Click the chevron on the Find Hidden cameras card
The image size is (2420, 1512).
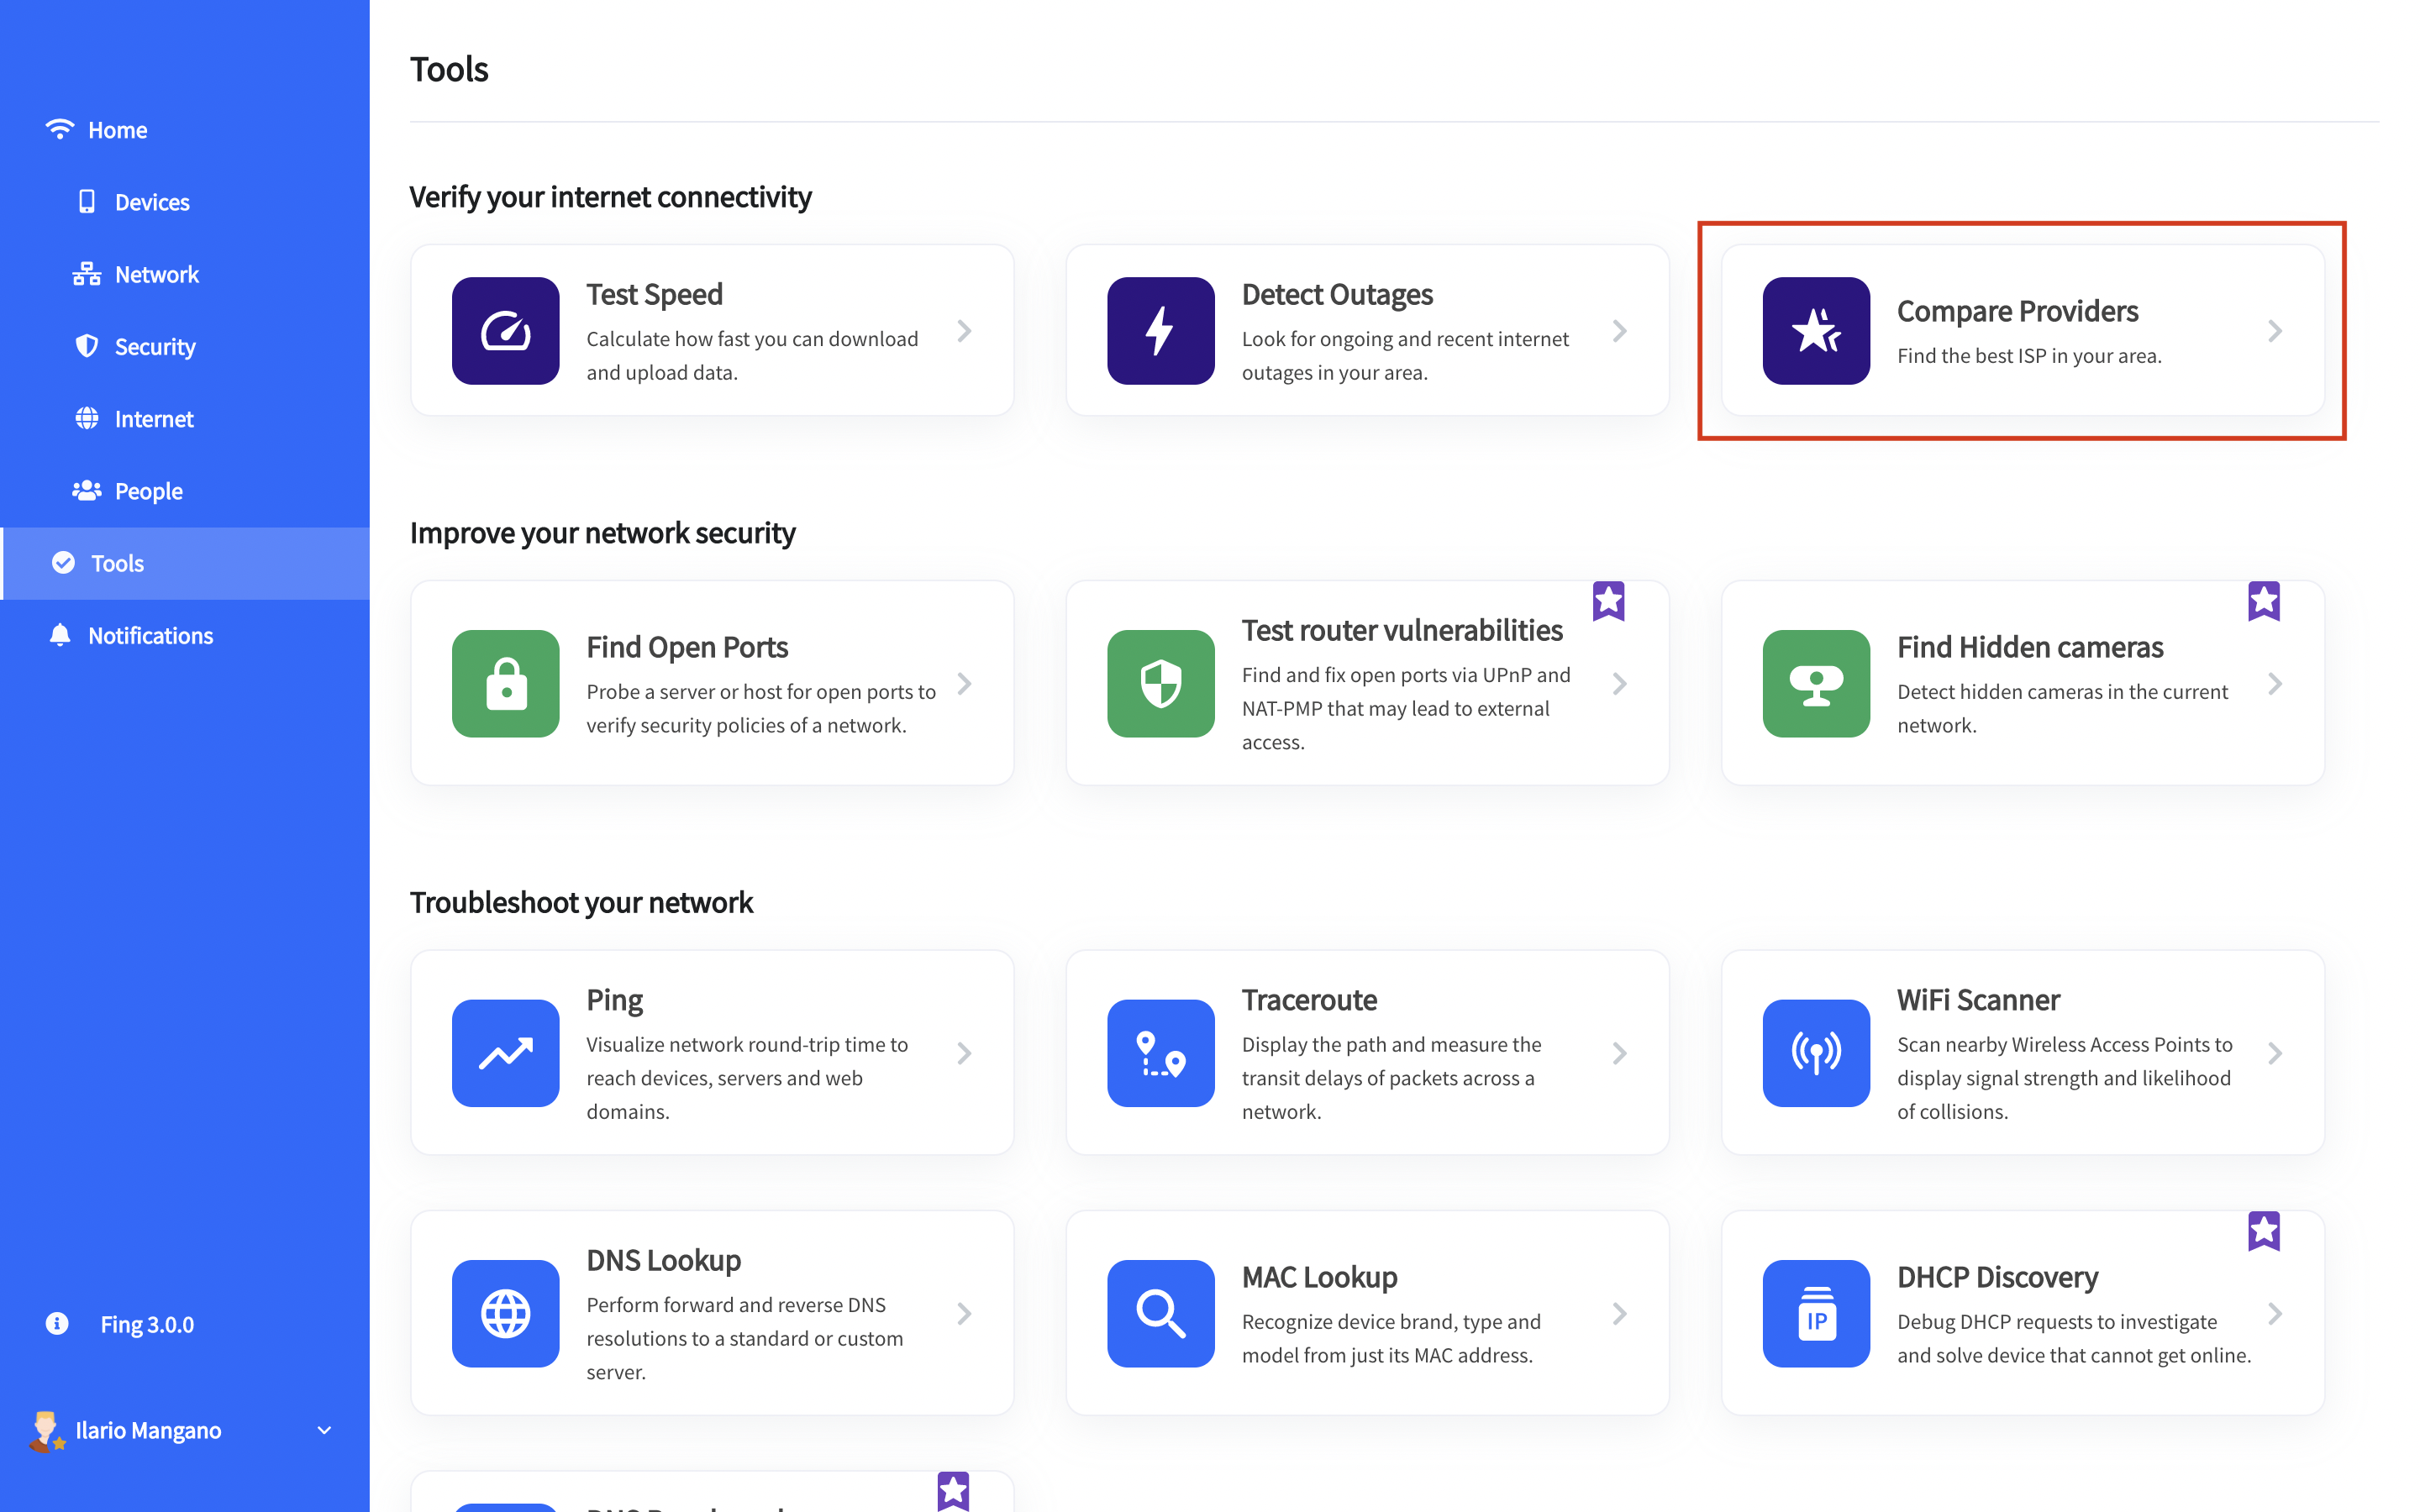pyautogui.click(x=2275, y=684)
